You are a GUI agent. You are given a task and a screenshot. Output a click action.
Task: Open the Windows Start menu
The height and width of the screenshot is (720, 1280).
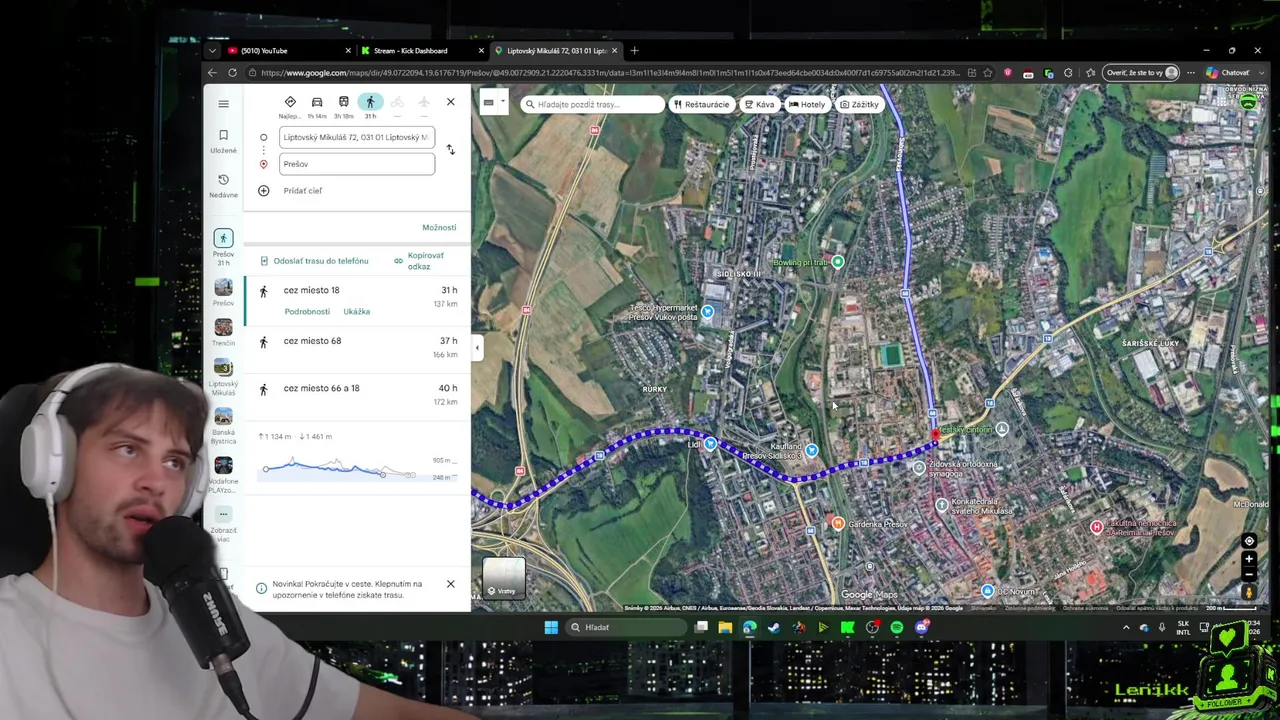[551, 628]
